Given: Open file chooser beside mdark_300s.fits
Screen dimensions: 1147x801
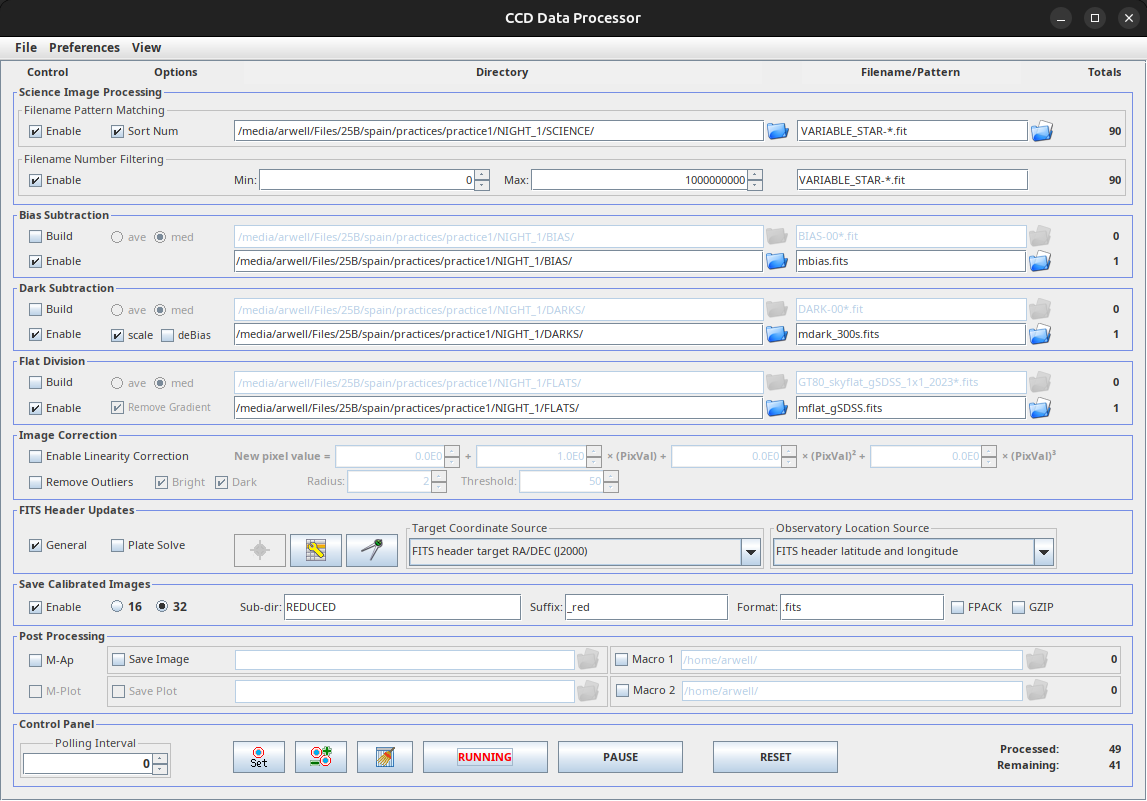Looking at the screenshot, I should click(1041, 334).
